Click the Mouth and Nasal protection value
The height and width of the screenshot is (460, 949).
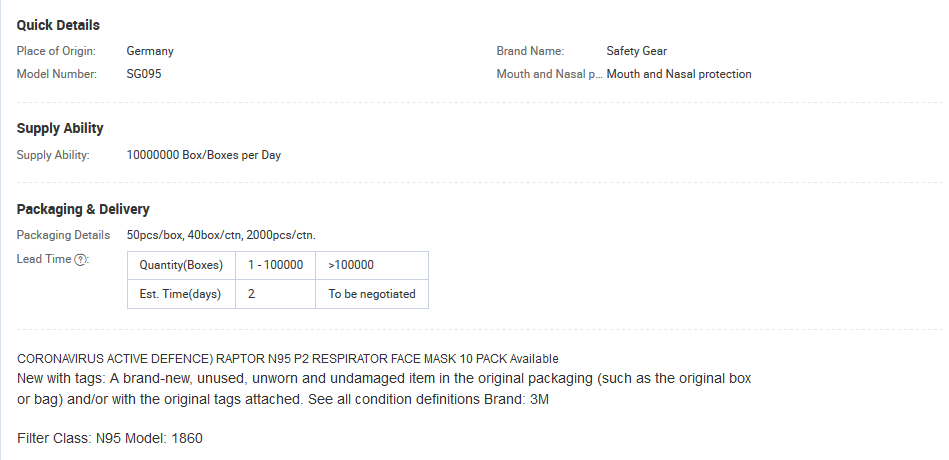coord(679,74)
